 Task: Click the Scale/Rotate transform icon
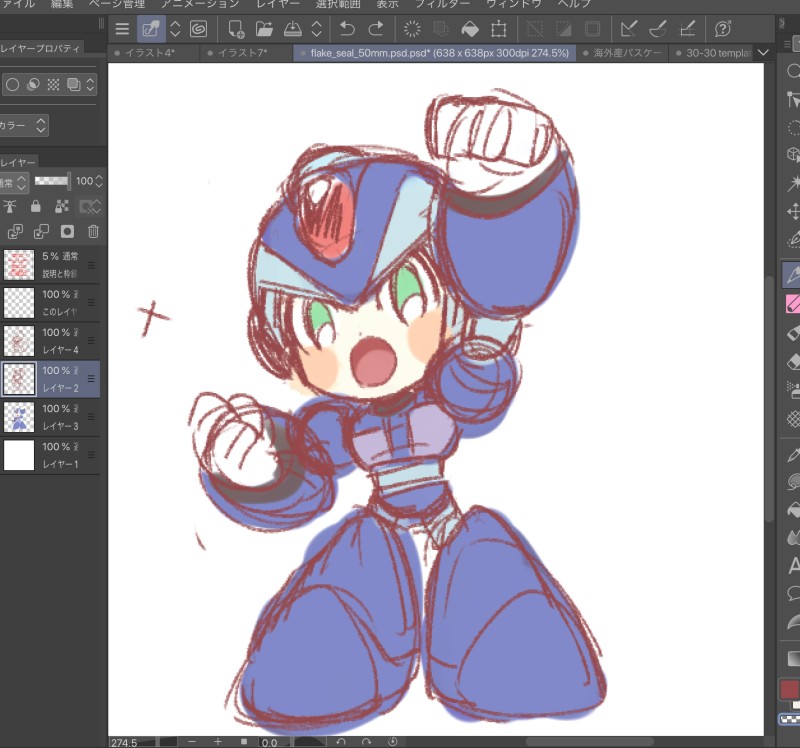point(498,29)
